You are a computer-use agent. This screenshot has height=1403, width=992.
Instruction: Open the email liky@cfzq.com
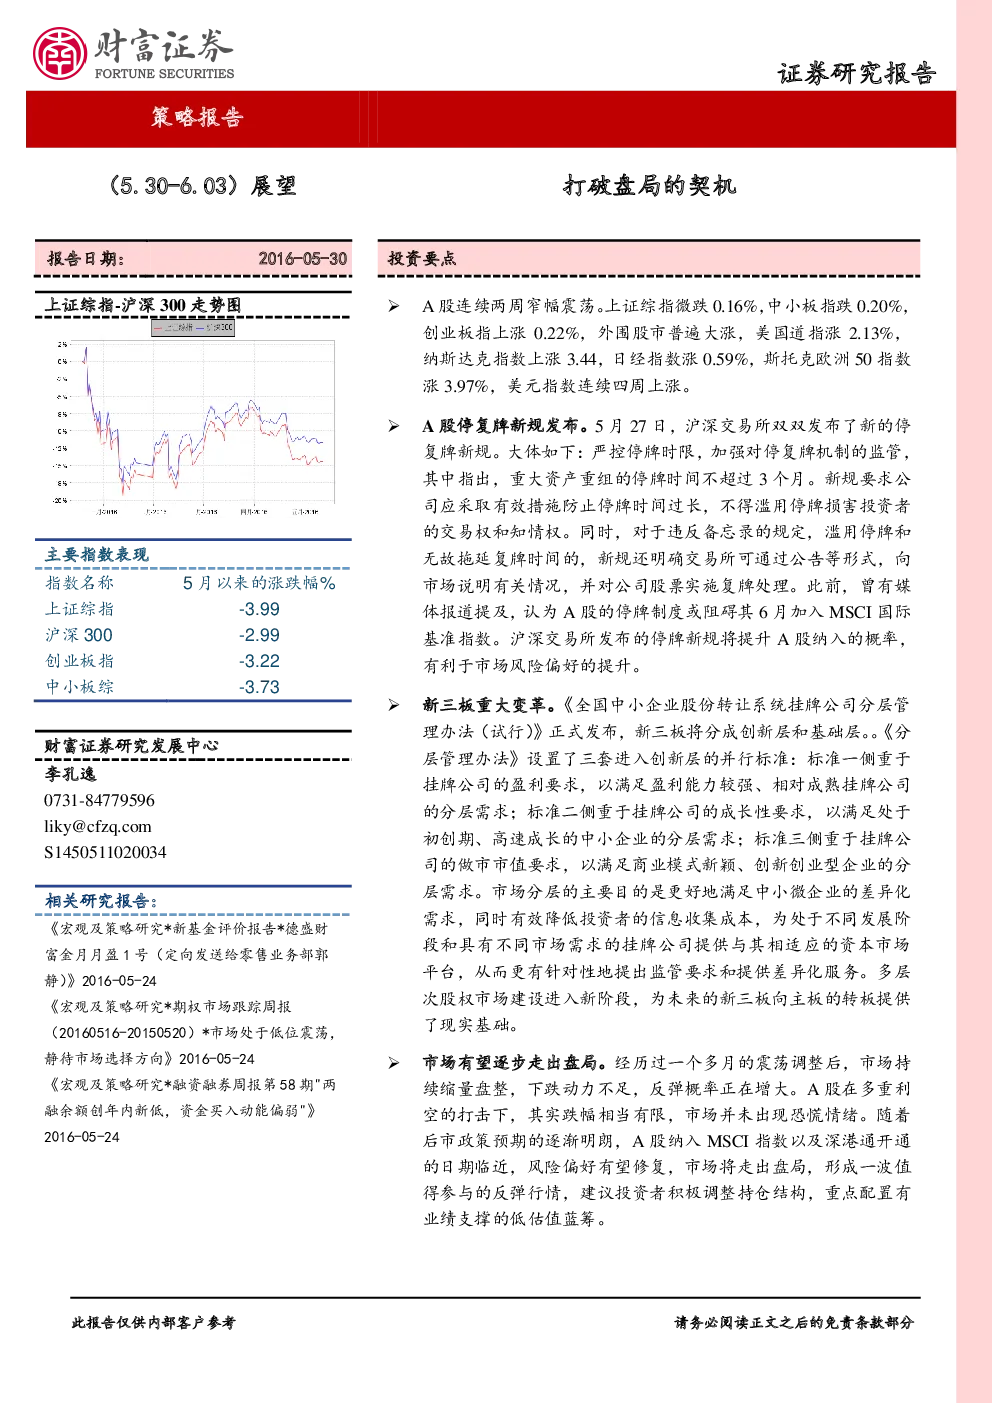(x=98, y=826)
